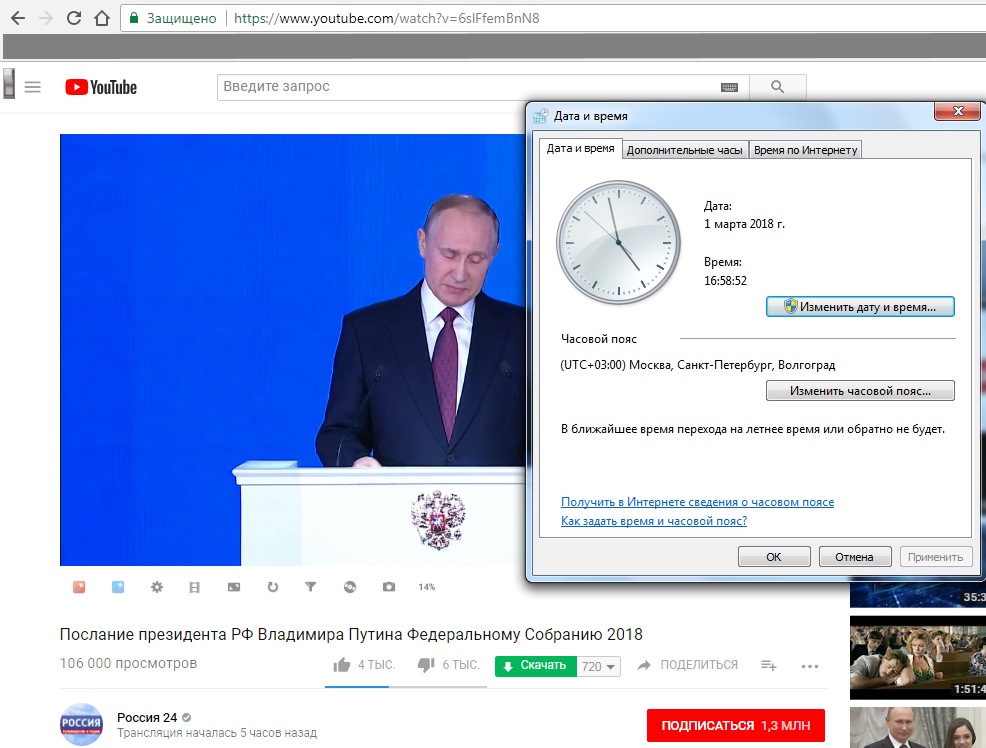Confirm the dialog with OK
Image resolution: width=986 pixels, height=748 pixels.
point(774,557)
